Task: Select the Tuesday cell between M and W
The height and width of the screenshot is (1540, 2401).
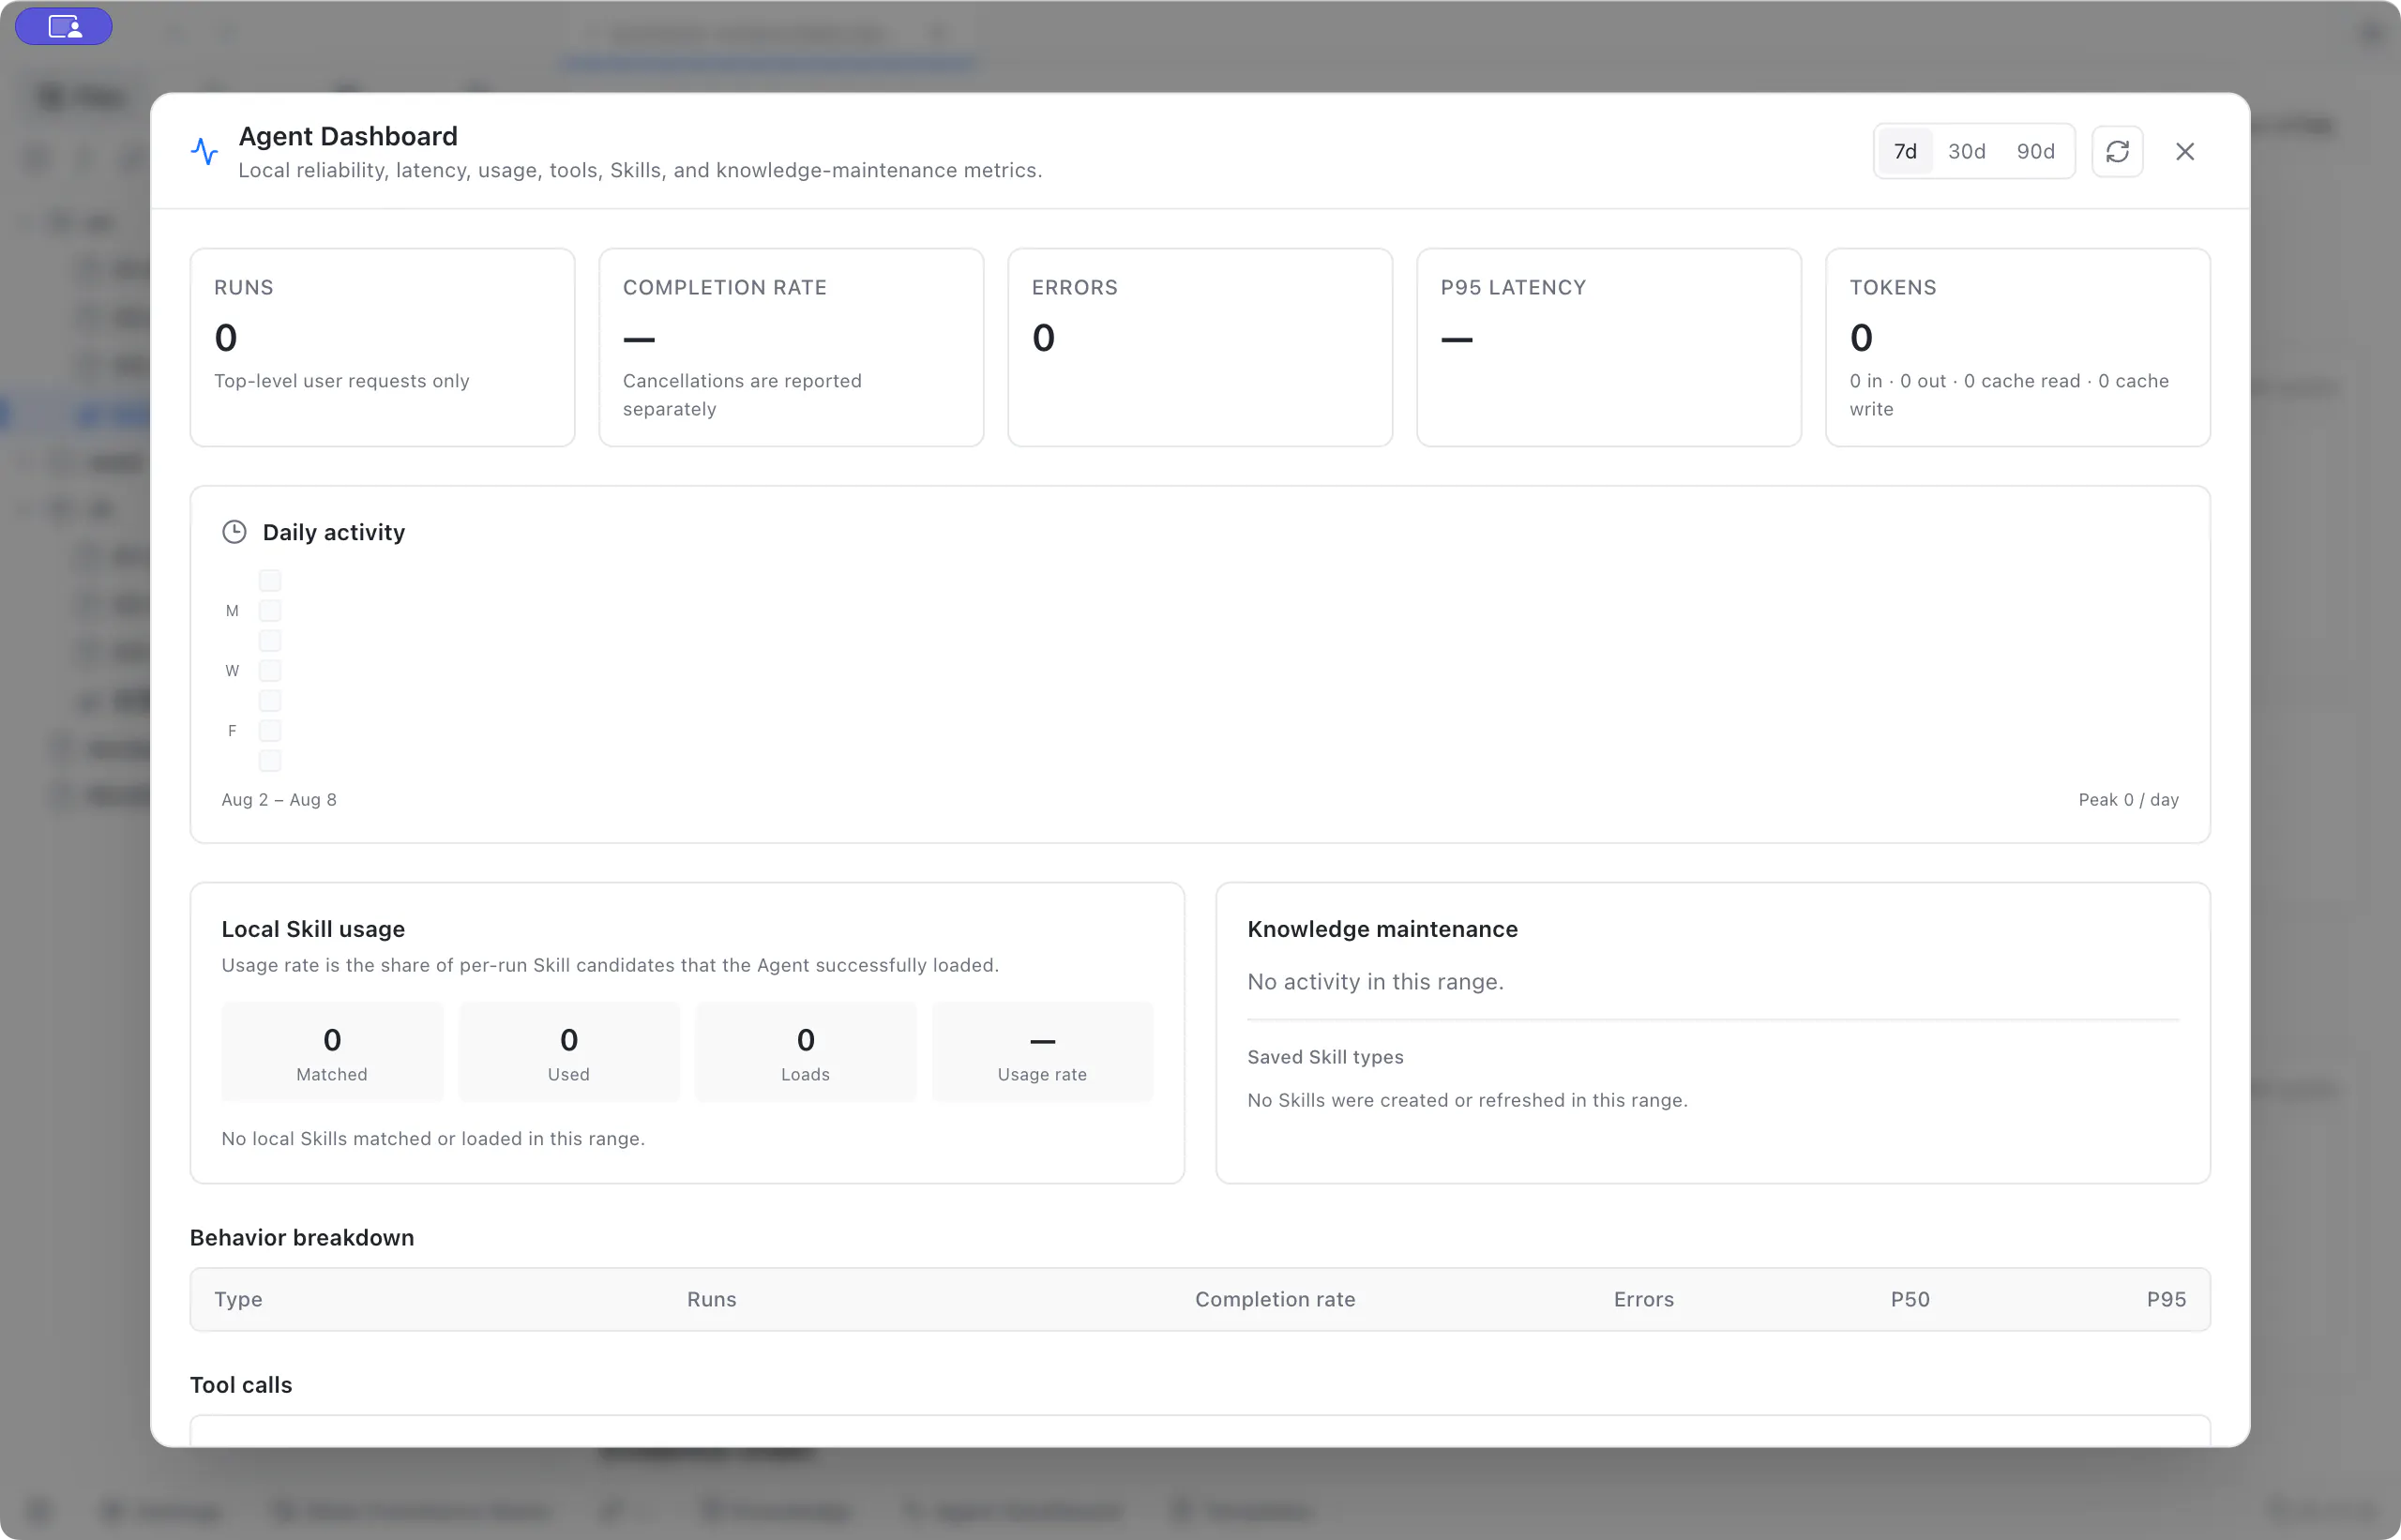Action: click(x=270, y=640)
